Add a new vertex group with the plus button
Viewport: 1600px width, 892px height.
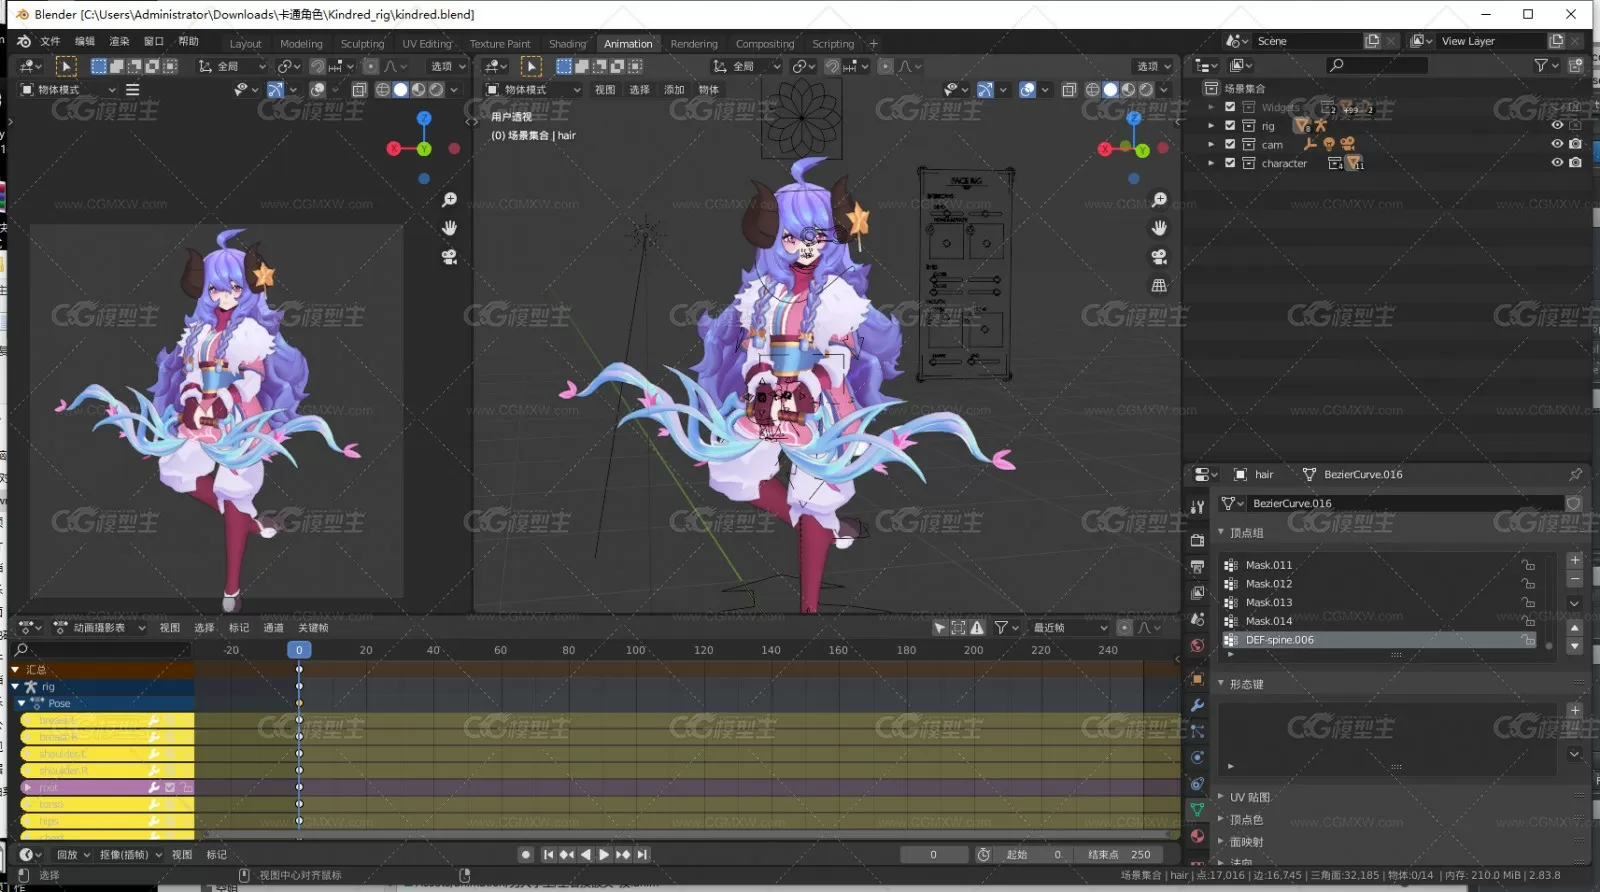click(x=1575, y=560)
